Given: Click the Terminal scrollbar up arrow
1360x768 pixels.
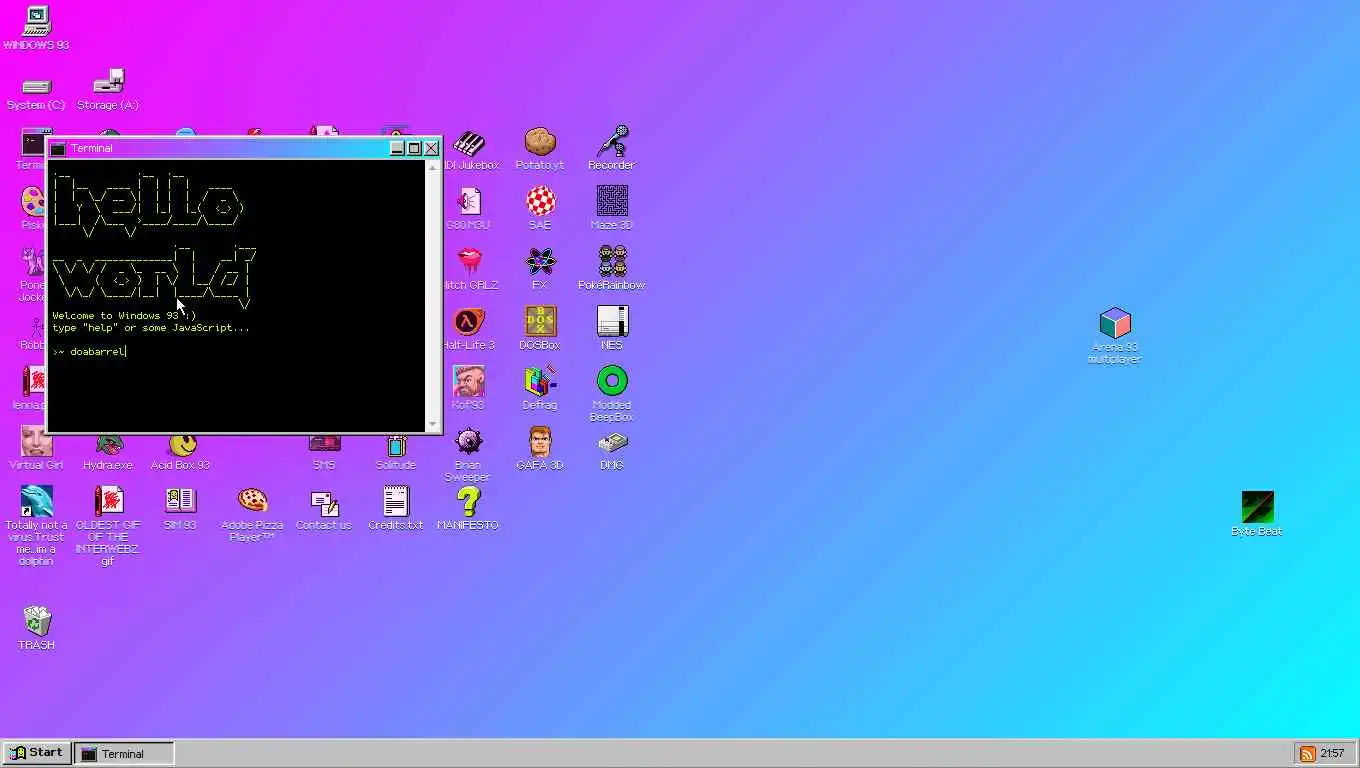Looking at the screenshot, I should (434, 168).
